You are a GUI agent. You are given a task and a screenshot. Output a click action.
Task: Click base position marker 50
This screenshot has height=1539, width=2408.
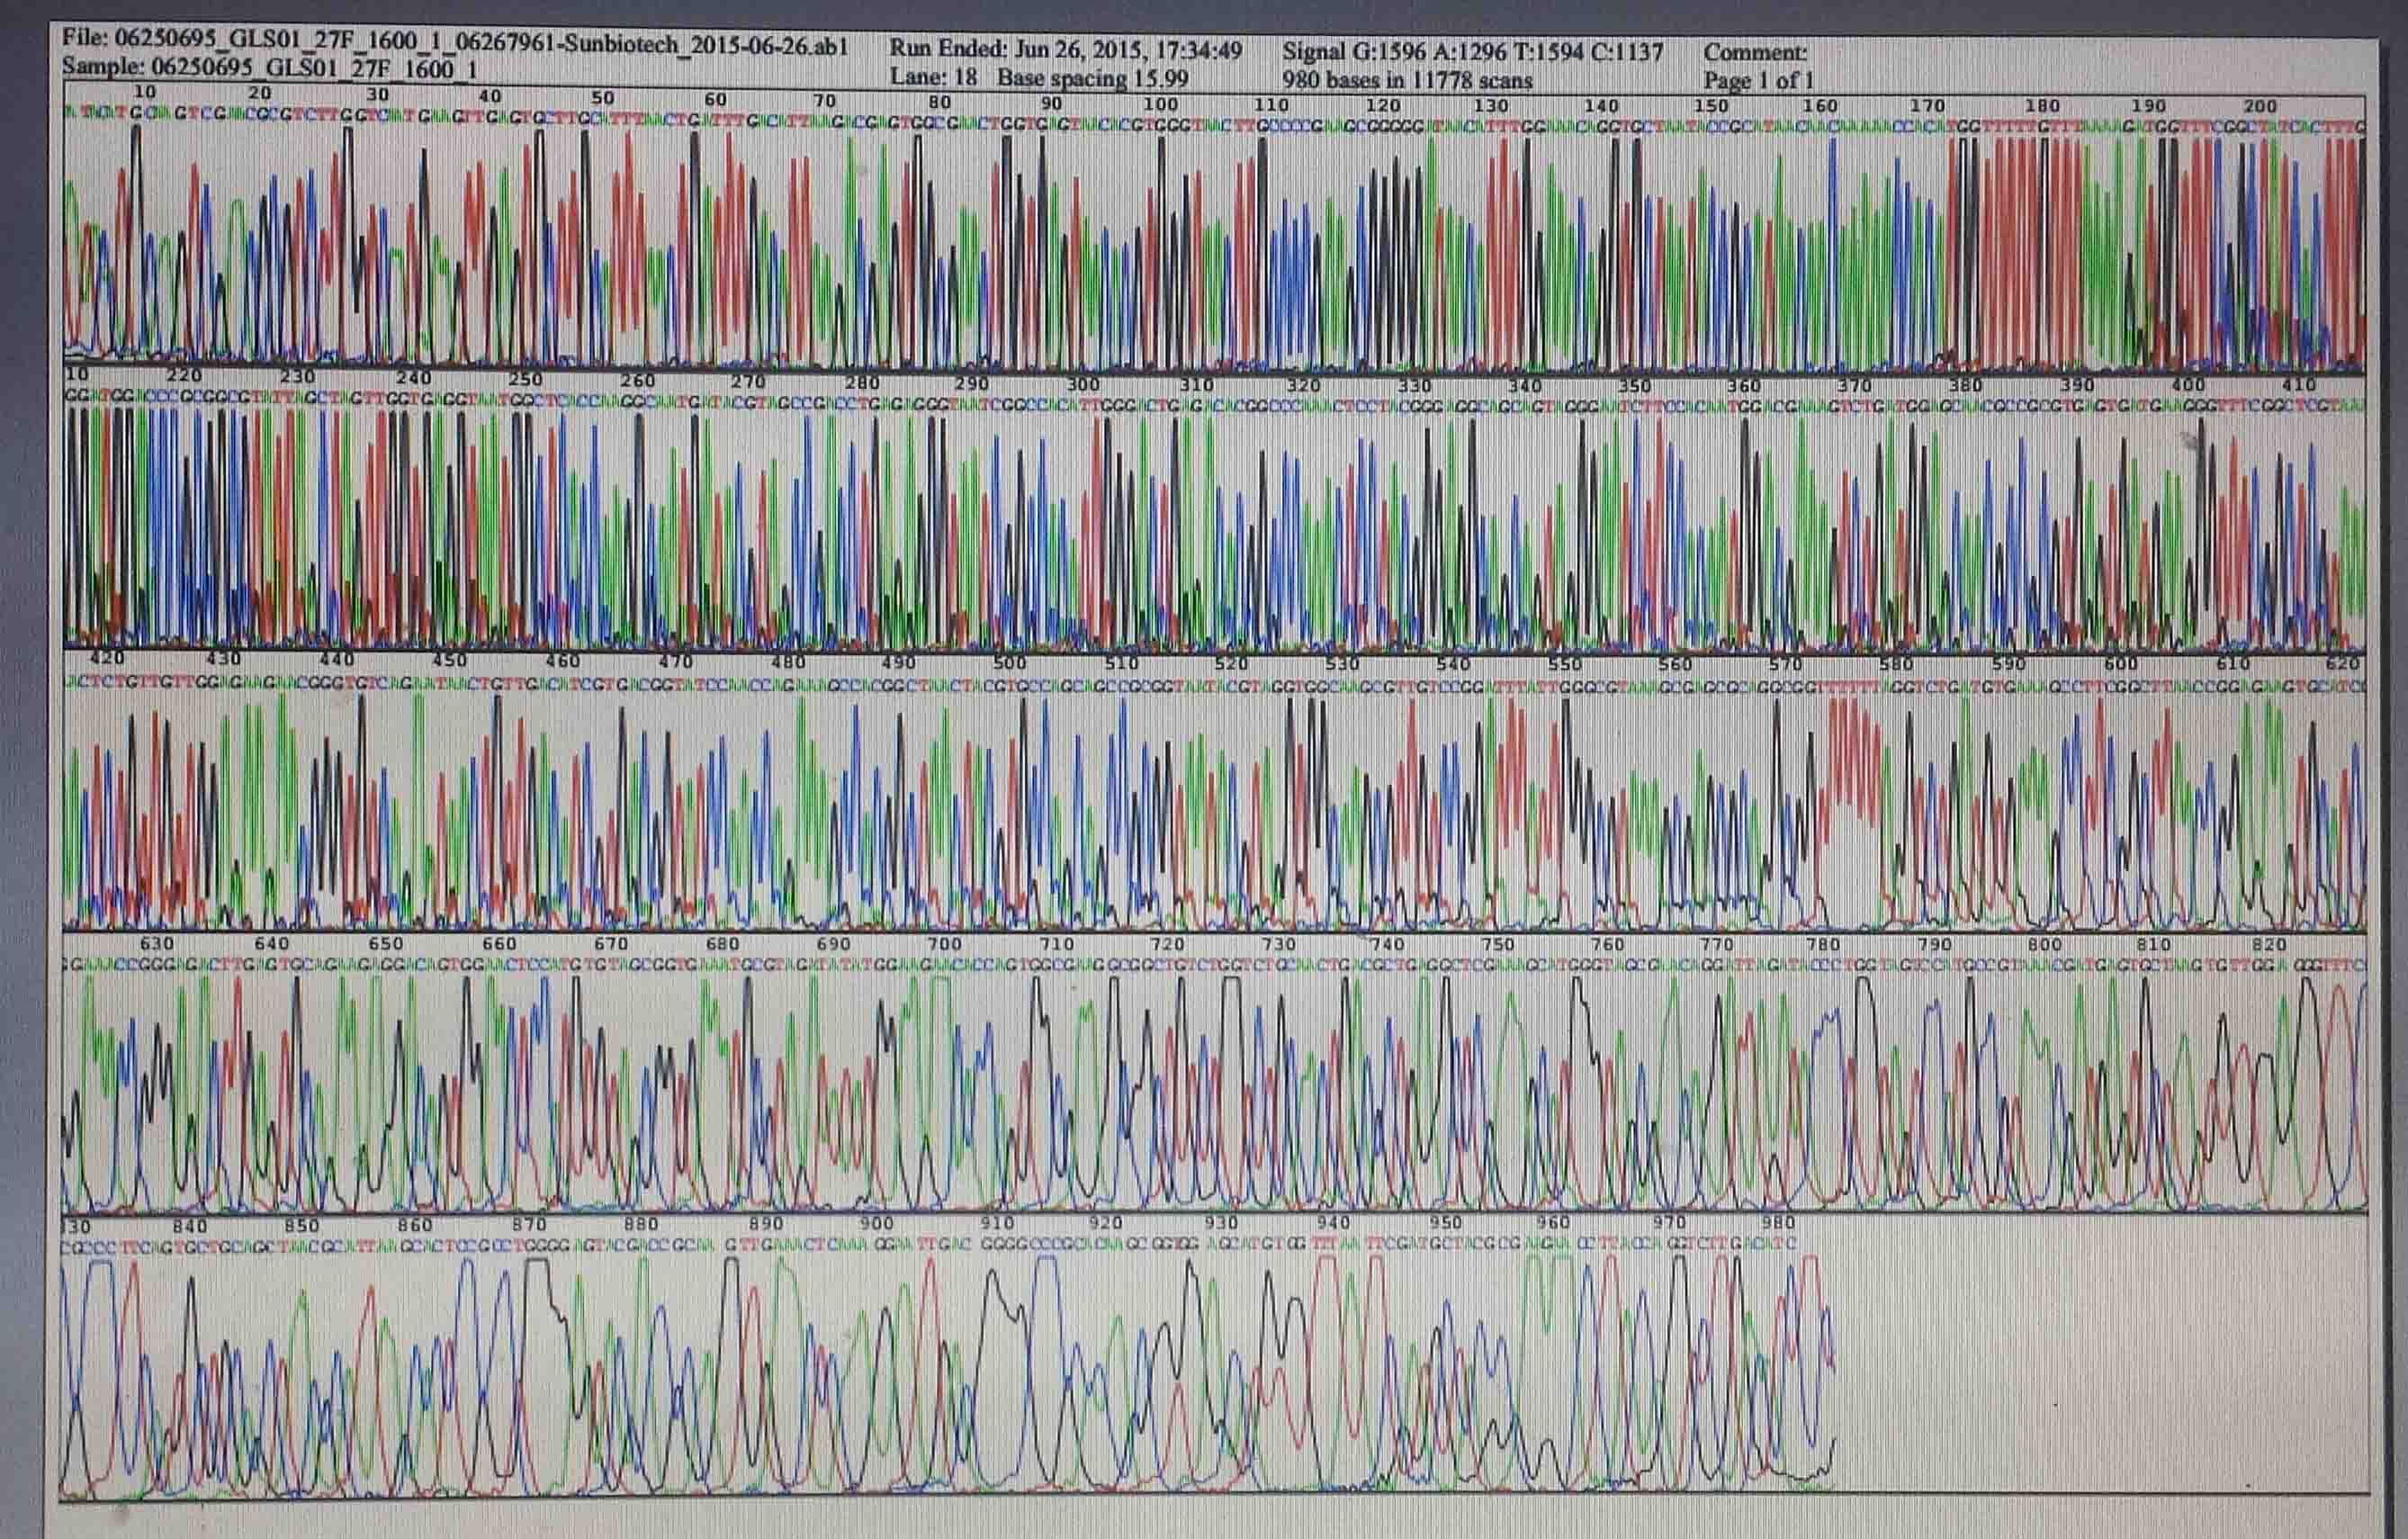pos(602,98)
